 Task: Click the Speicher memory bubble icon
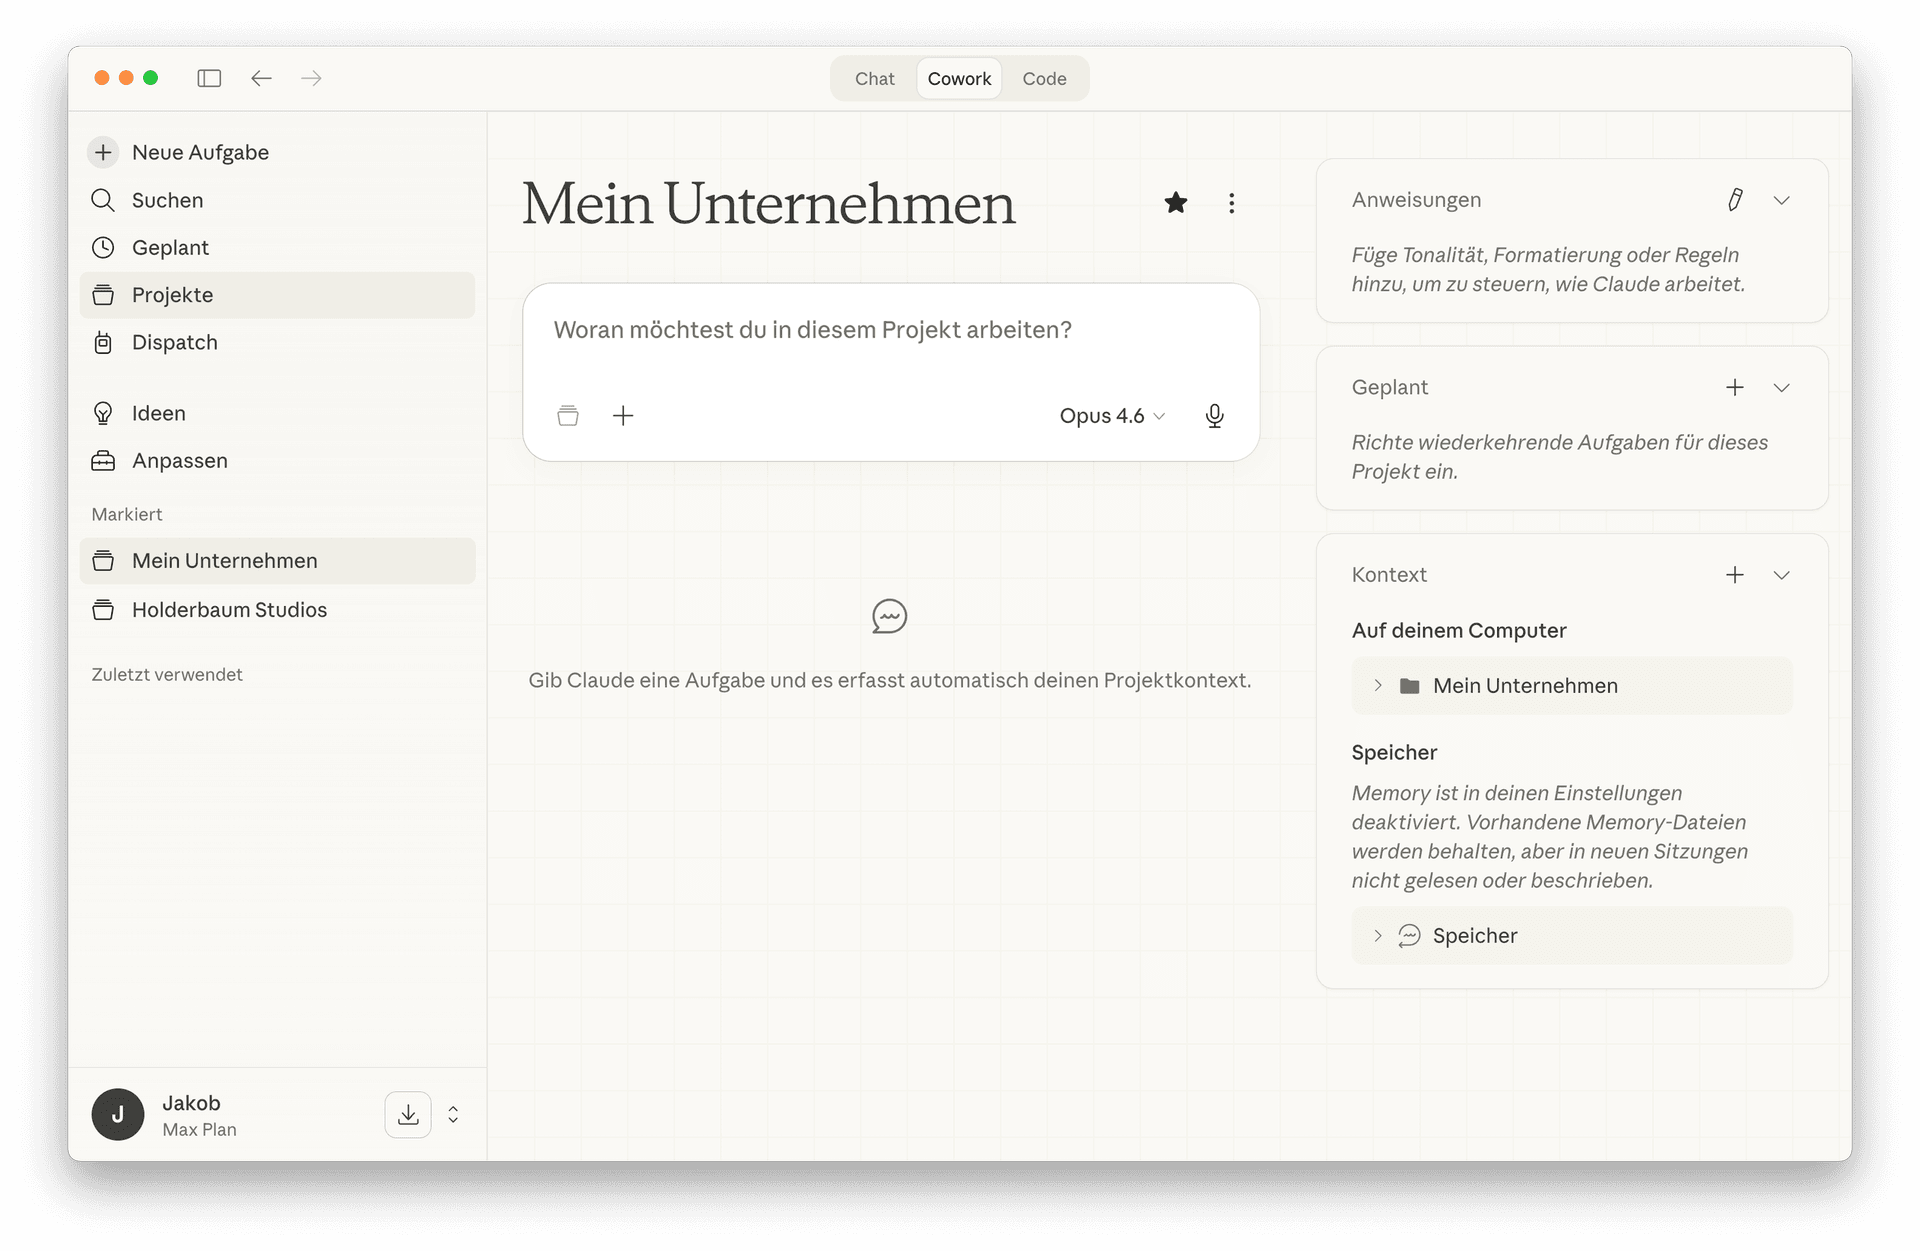click(x=1409, y=936)
